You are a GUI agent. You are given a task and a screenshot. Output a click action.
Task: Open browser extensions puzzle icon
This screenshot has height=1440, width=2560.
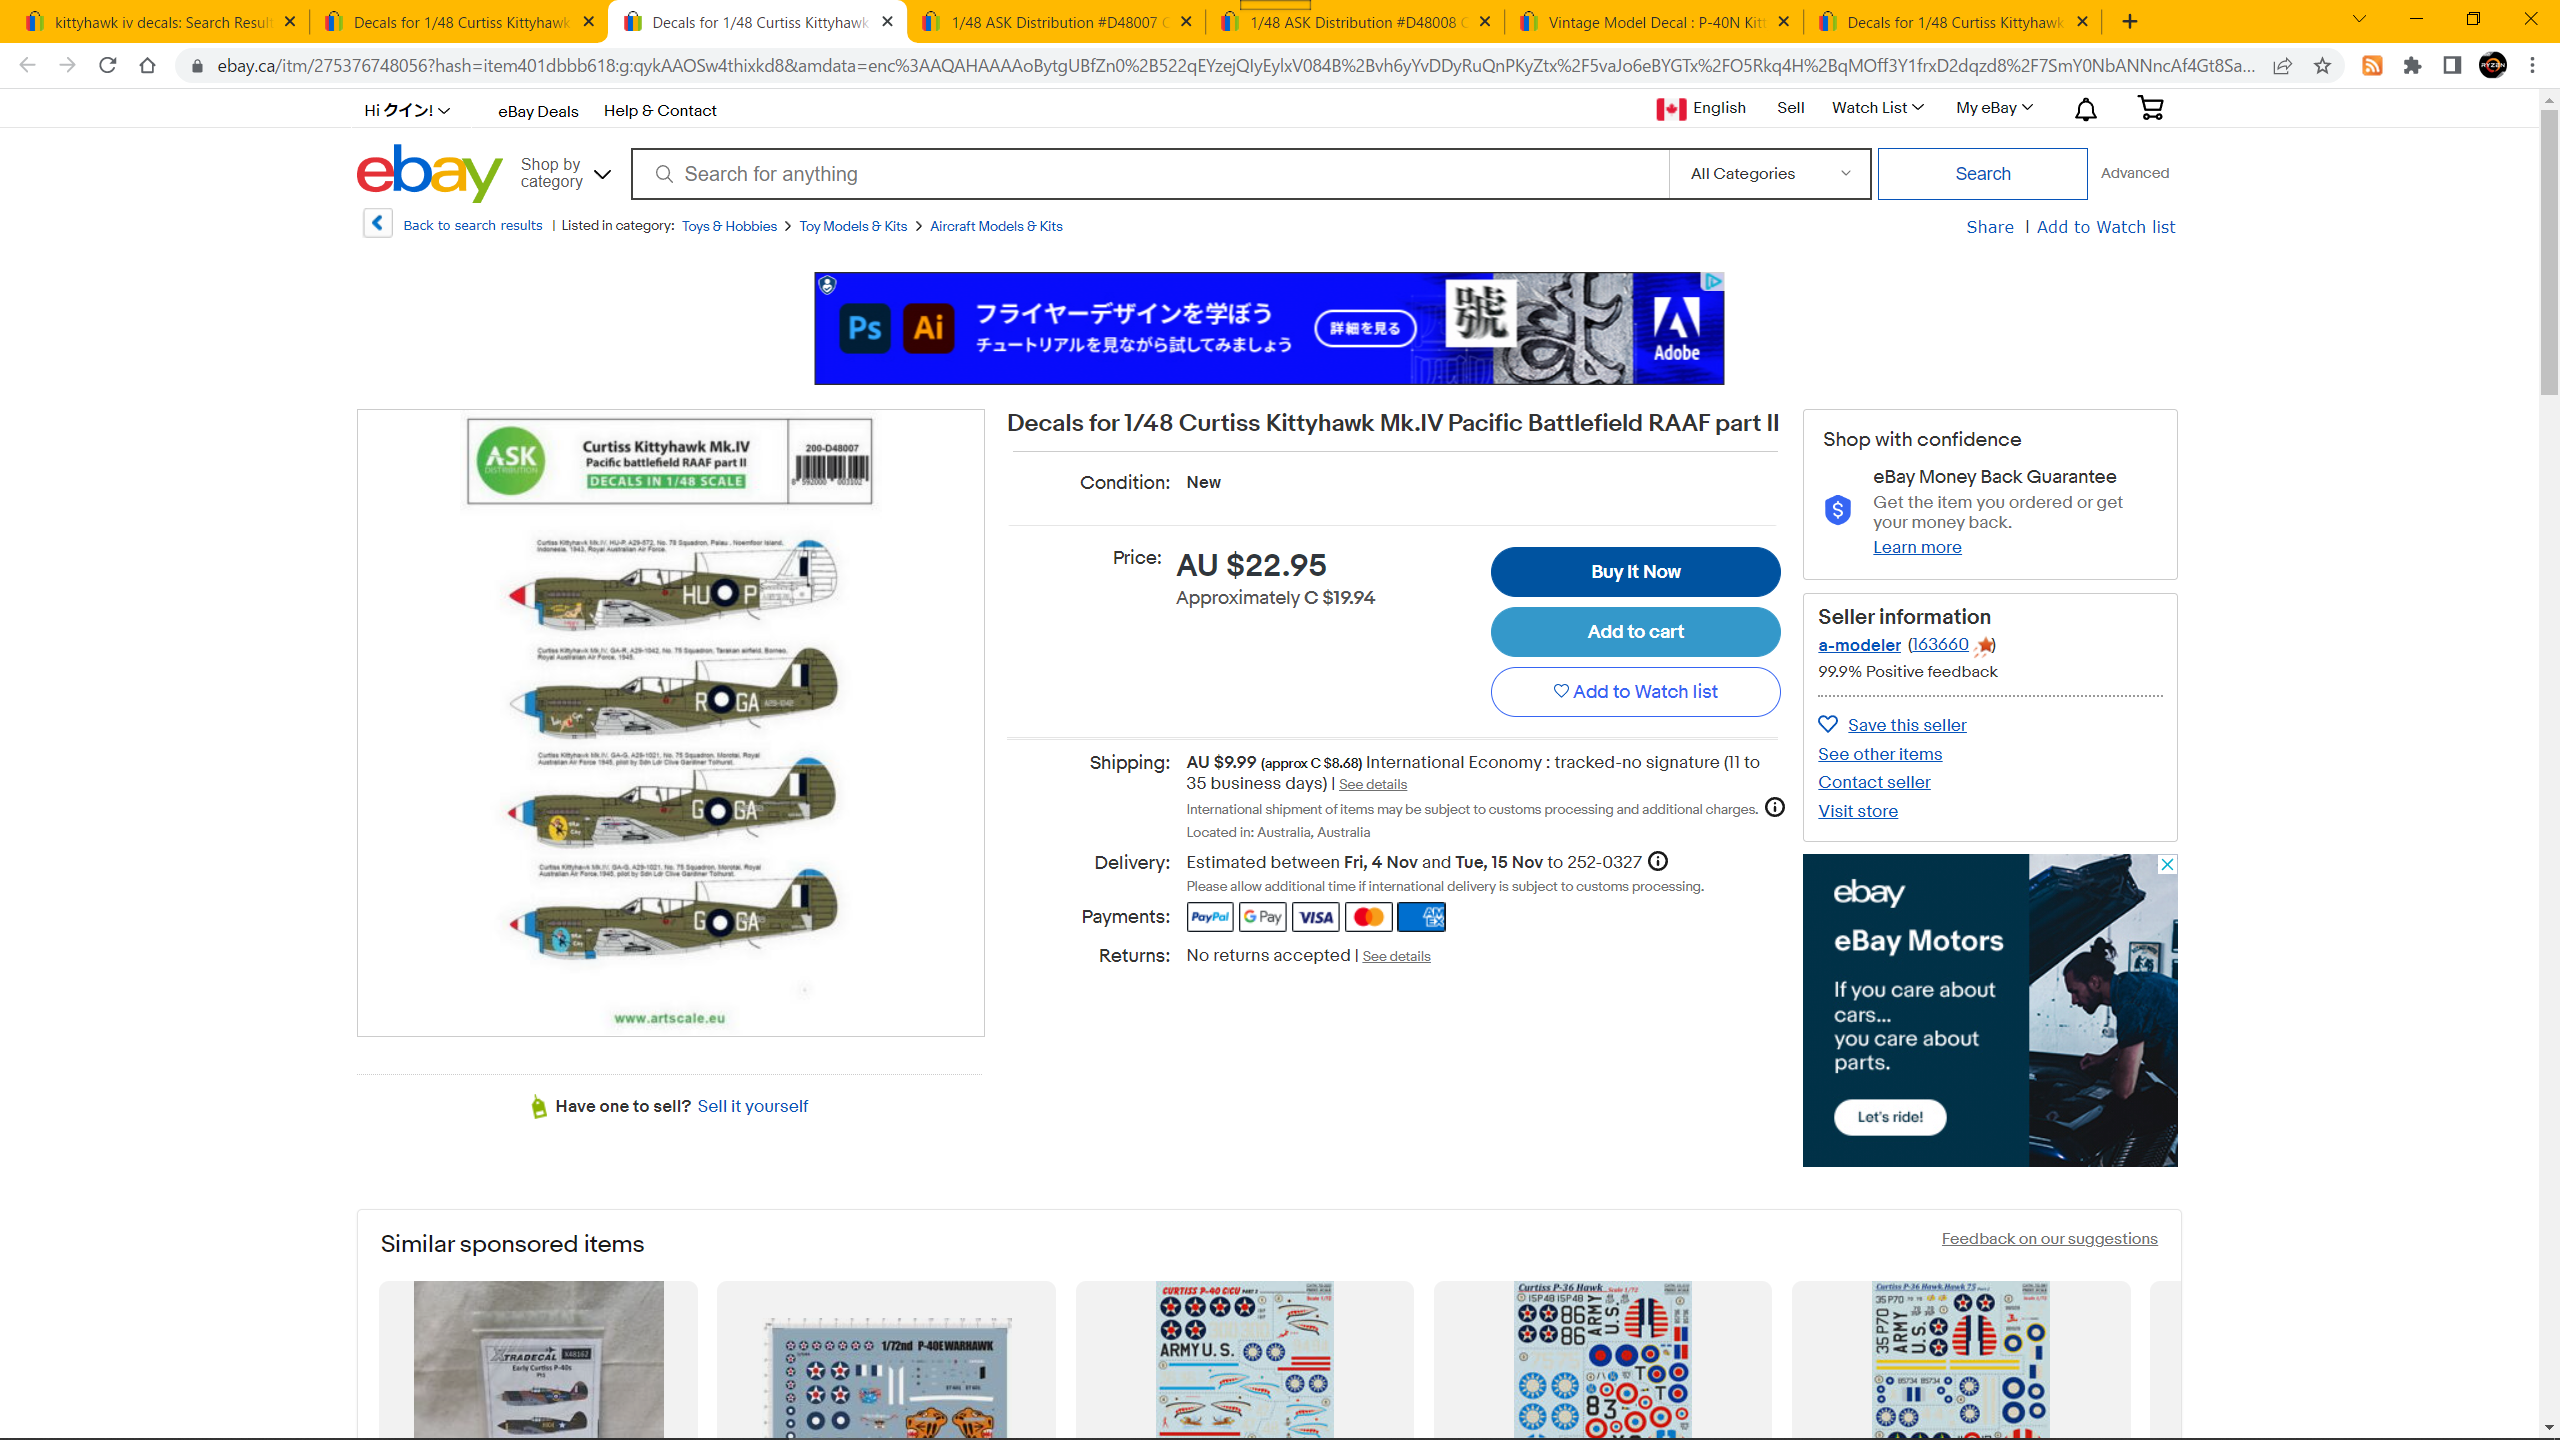pos(2412,66)
